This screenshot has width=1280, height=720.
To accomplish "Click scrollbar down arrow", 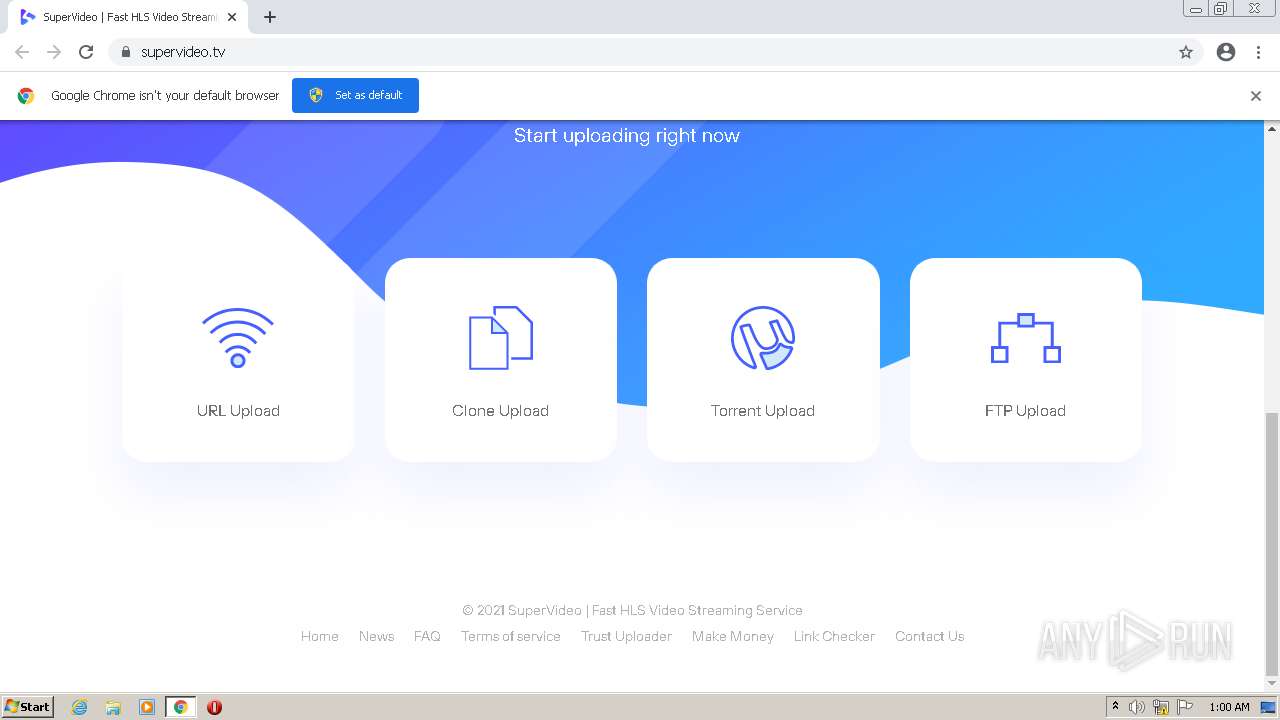I will click(x=1272, y=685).
